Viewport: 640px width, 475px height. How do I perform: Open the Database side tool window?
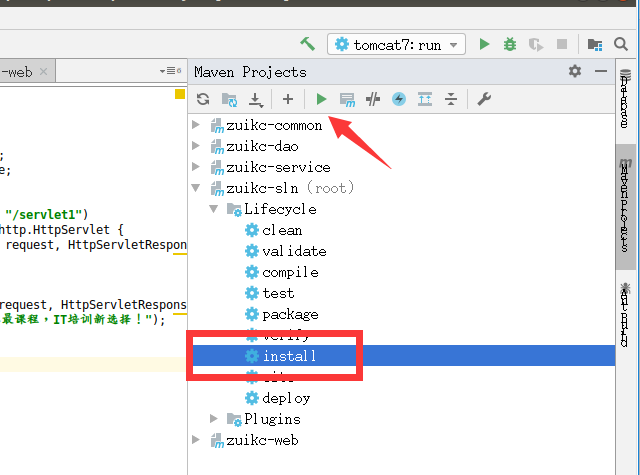pyautogui.click(x=625, y=99)
